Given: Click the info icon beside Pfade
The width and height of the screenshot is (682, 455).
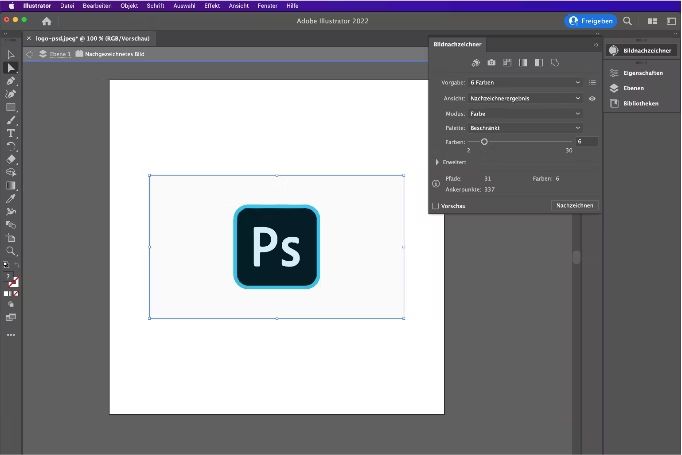Looking at the screenshot, I should pyautogui.click(x=436, y=184).
